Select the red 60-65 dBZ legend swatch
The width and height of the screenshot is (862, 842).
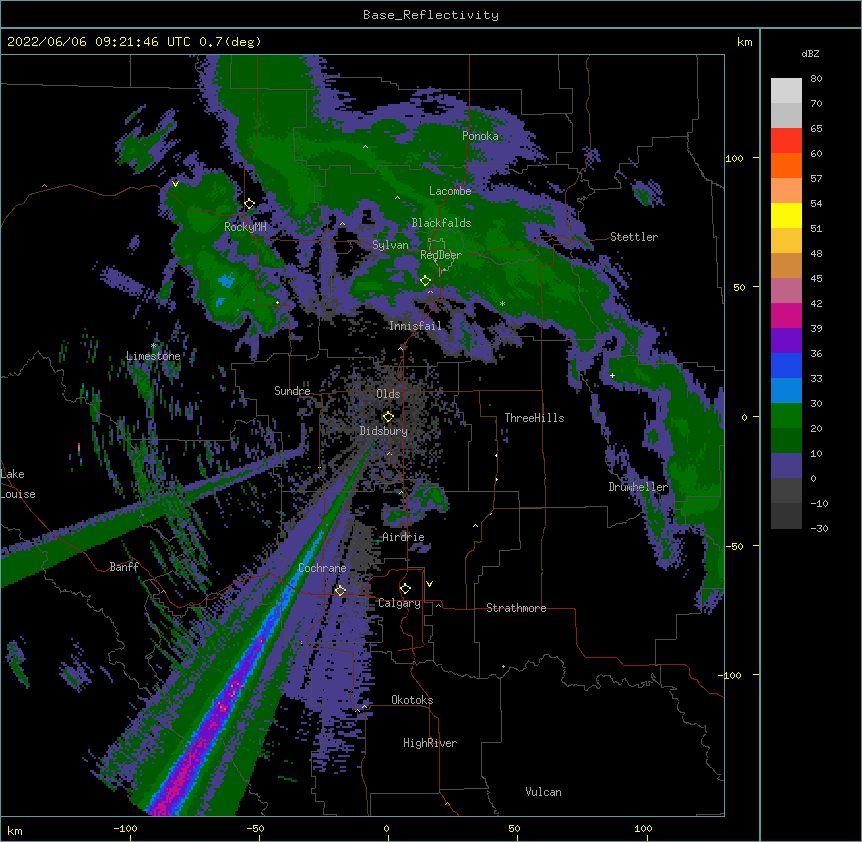(x=786, y=140)
